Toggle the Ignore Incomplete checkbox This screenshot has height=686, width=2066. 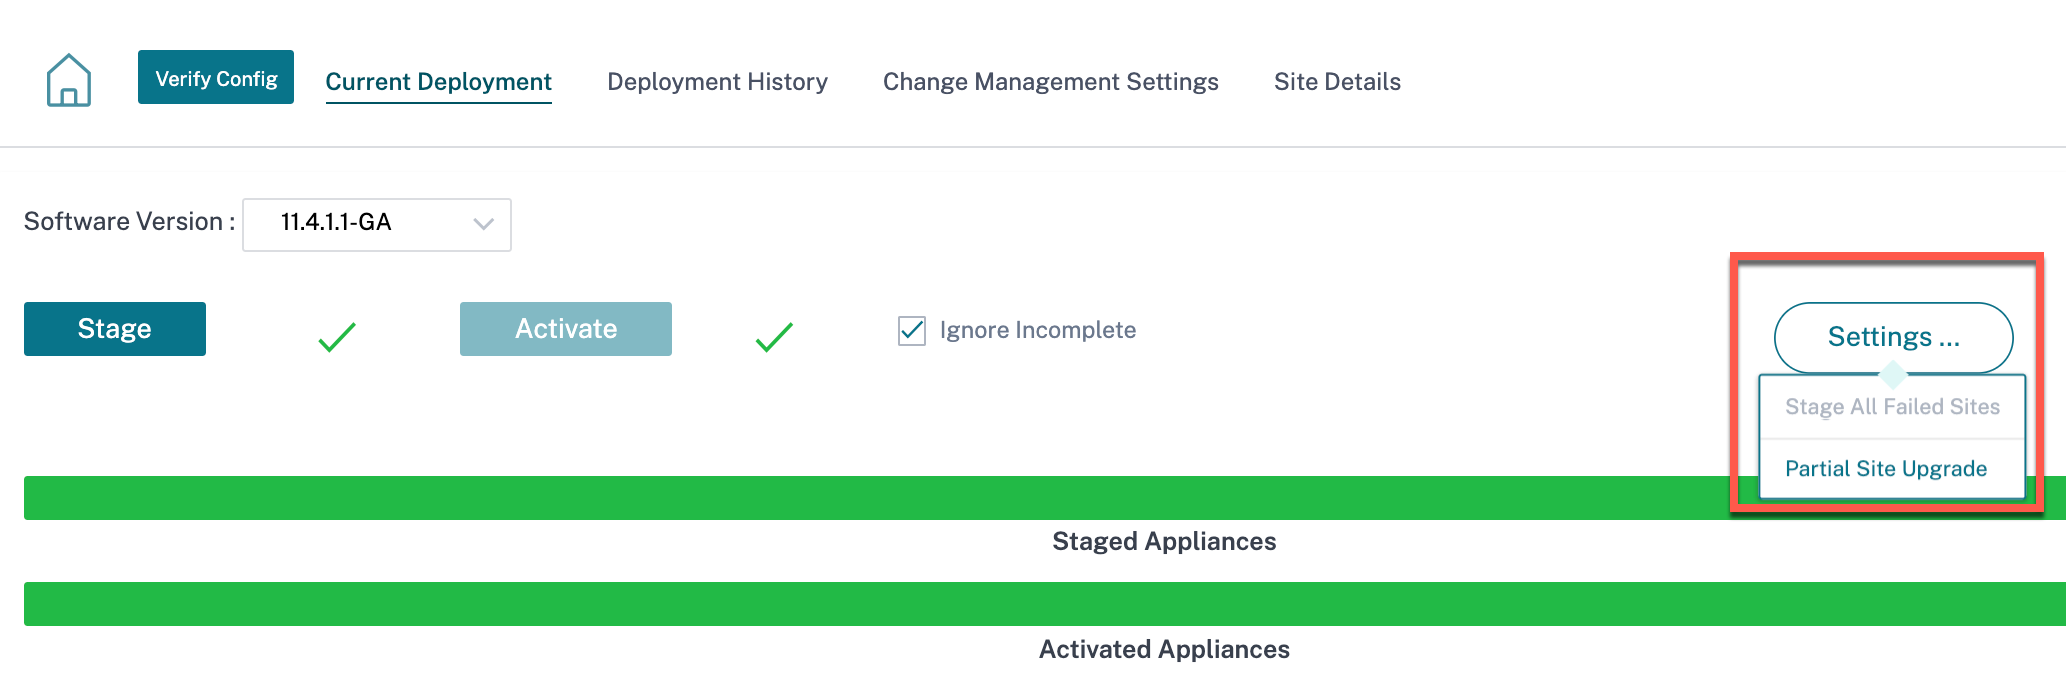pyautogui.click(x=912, y=330)
